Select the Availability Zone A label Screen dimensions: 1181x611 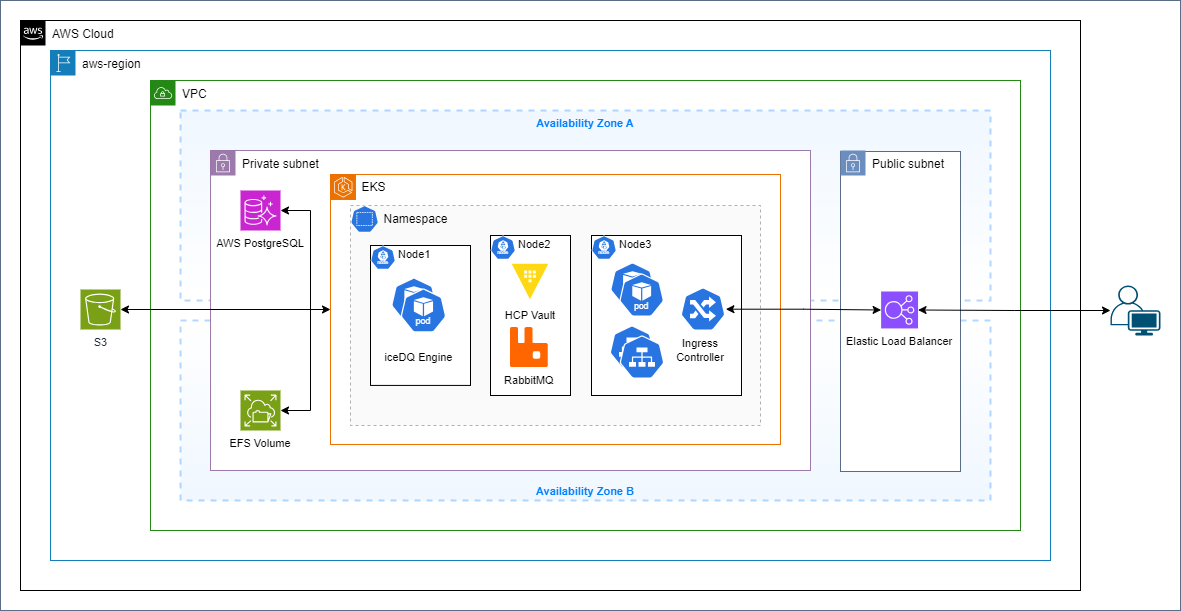pos(584,124)
